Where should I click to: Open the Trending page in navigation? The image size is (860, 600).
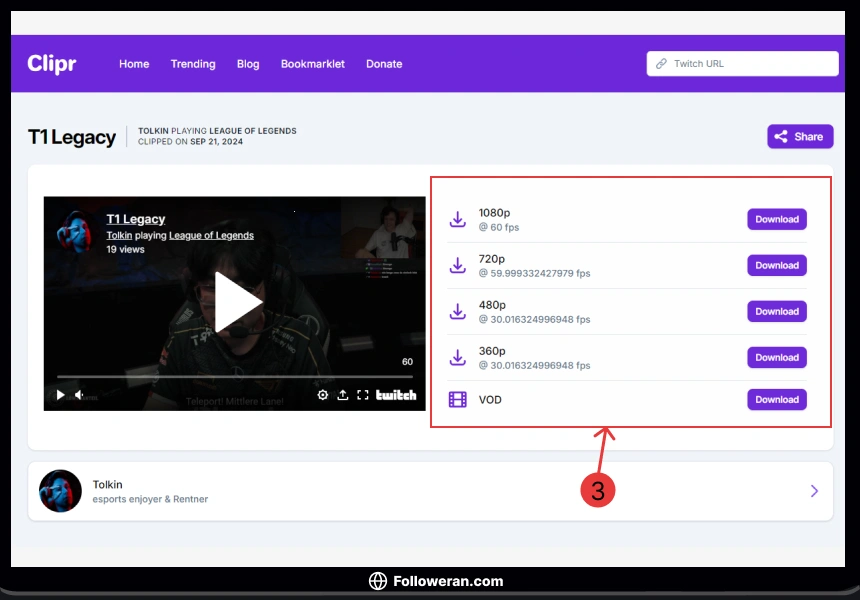[x=193, y=64]
